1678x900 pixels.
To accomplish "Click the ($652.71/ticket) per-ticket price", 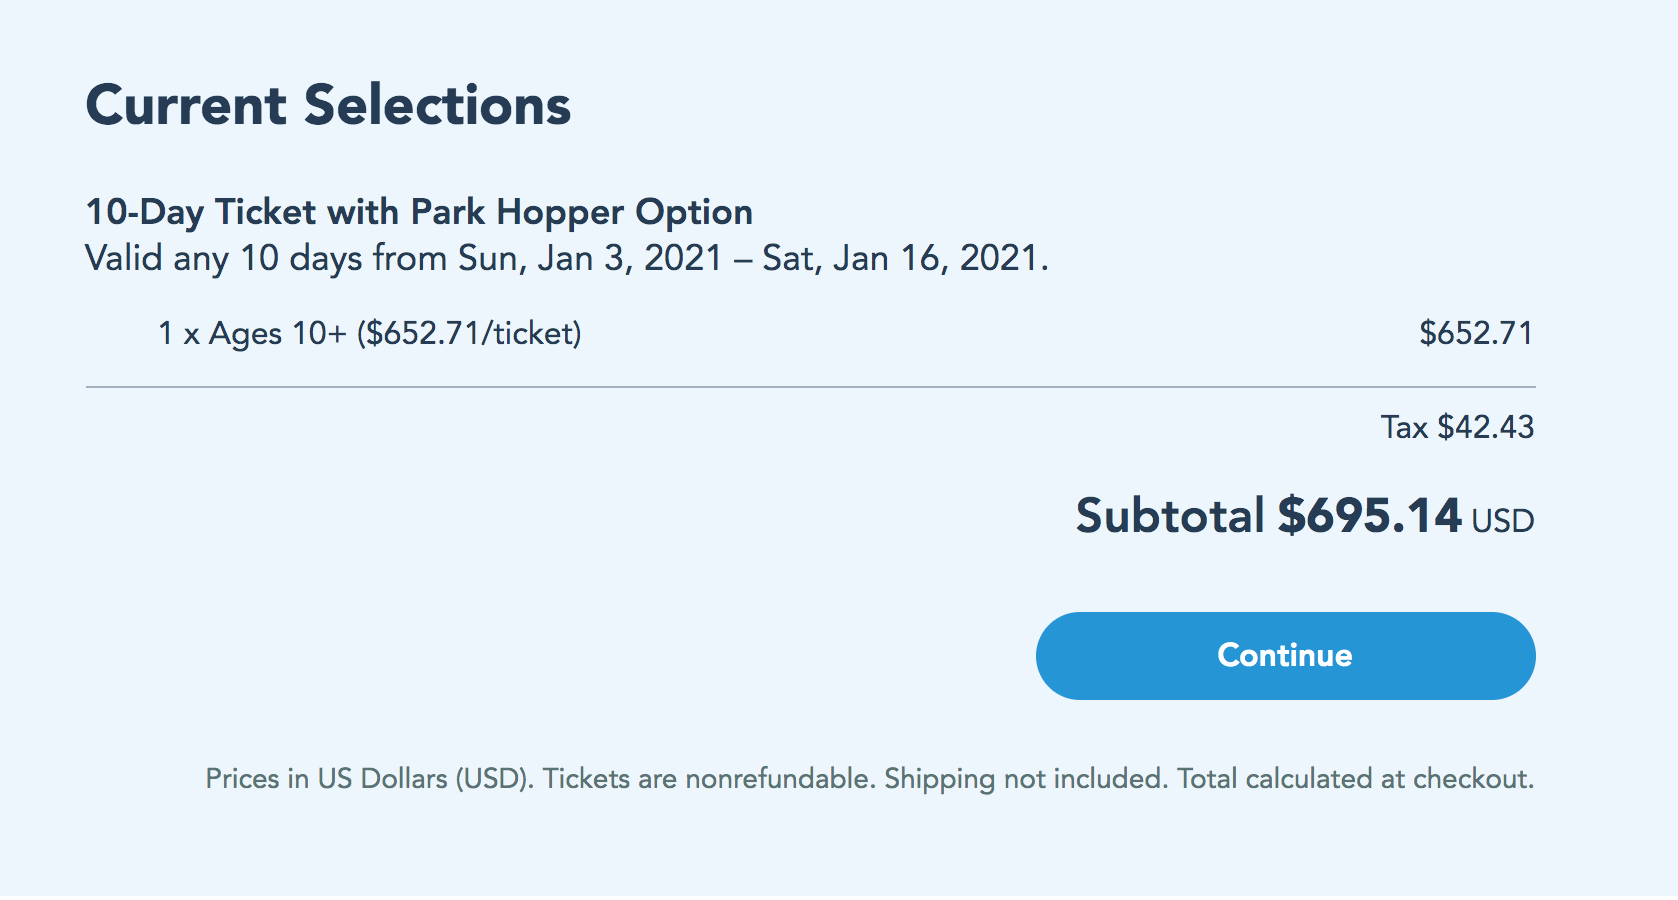I will 469,333.
